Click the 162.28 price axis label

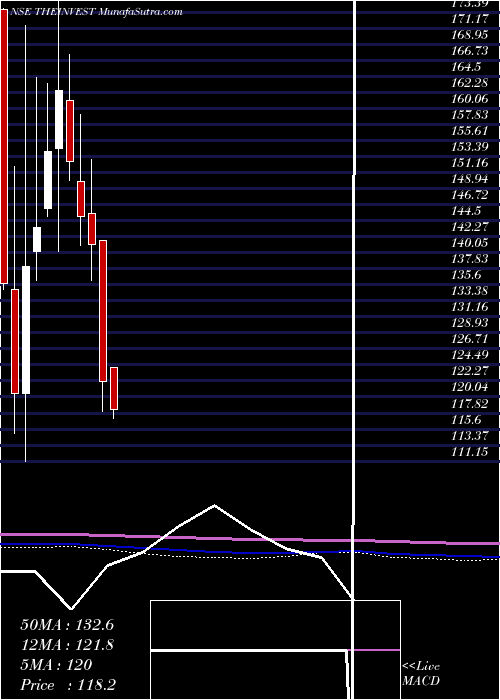(x=469, y=83)
